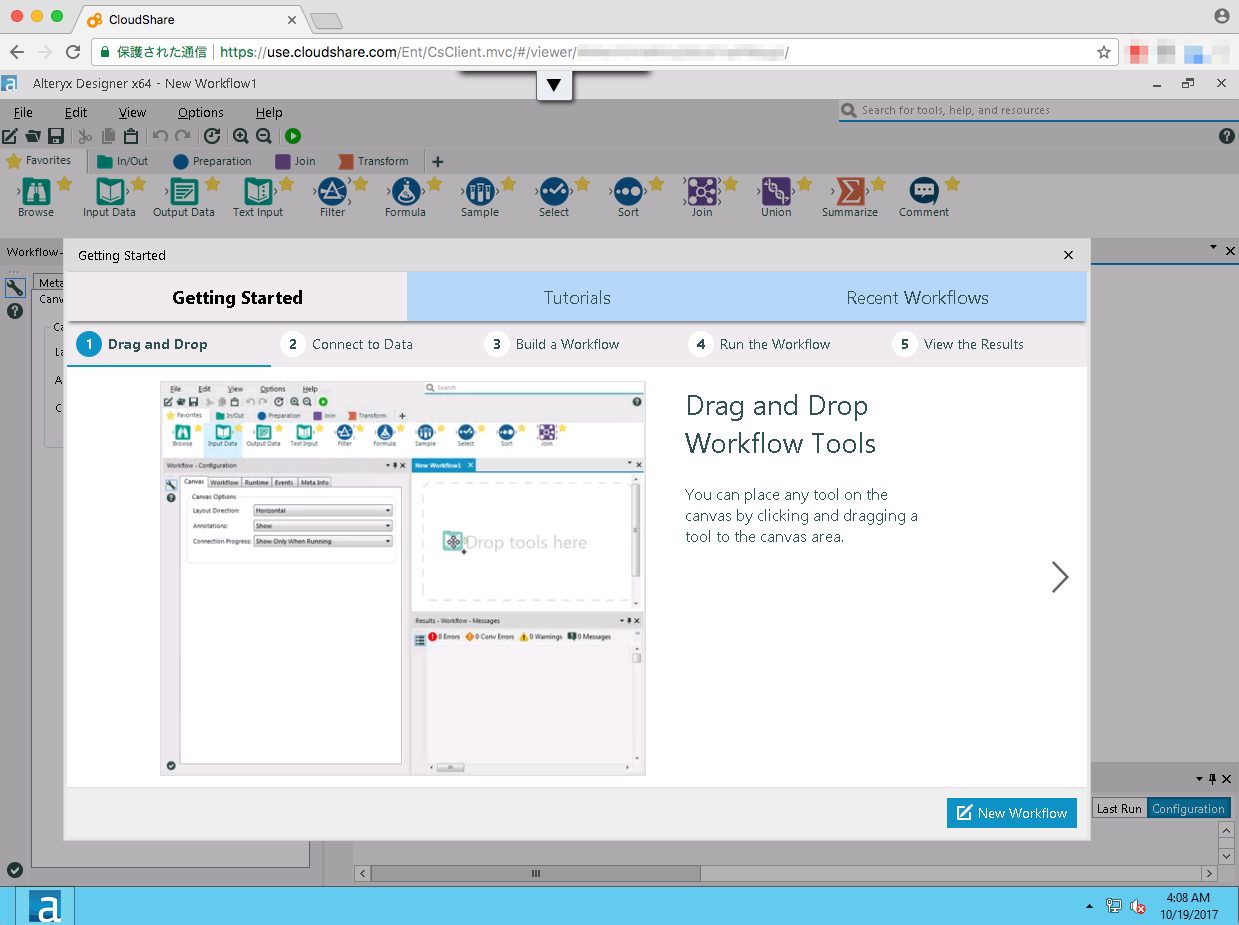Add a tool category with the plus tab
The height and width of the screenshot is (925, 1239).
pos(437,161)
